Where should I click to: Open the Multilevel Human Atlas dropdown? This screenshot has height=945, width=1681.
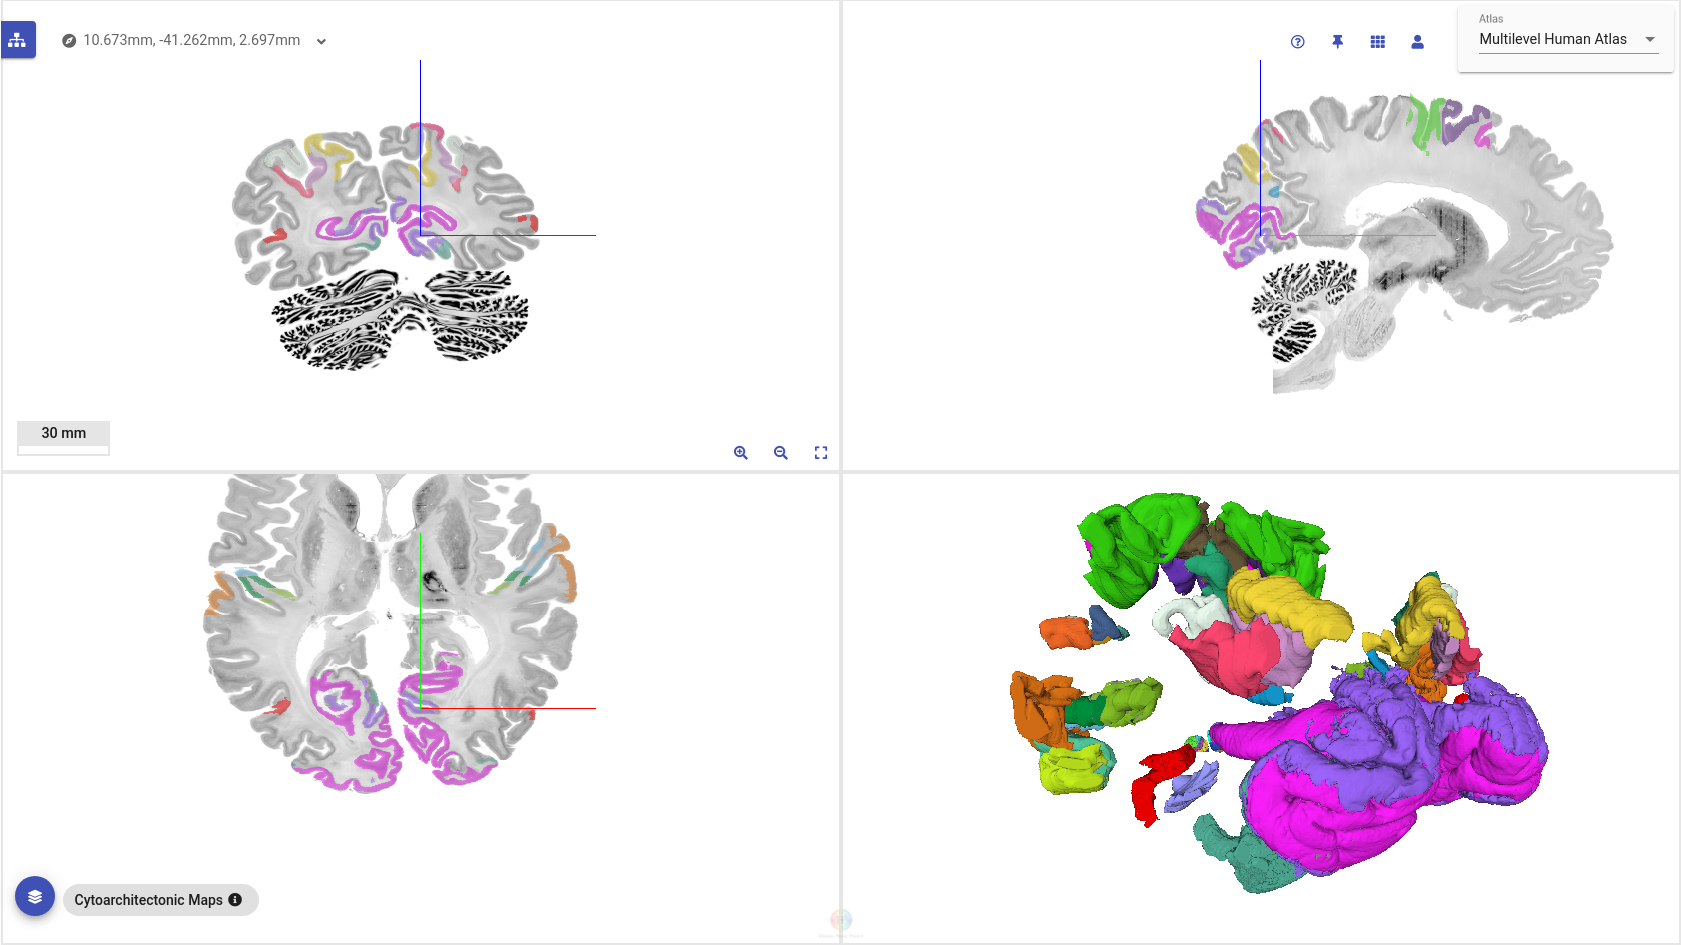pyautogui.click(x=1567, y=39)
